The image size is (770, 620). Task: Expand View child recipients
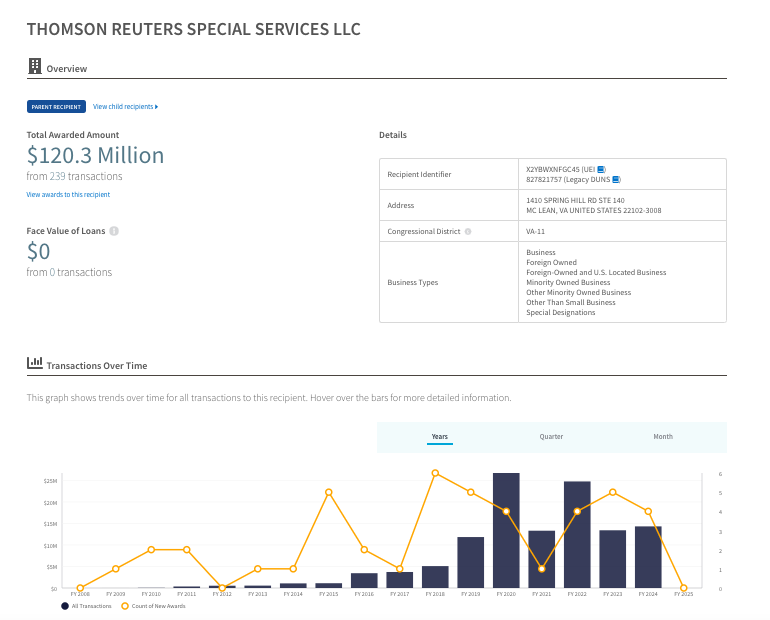tap(125, 106)
